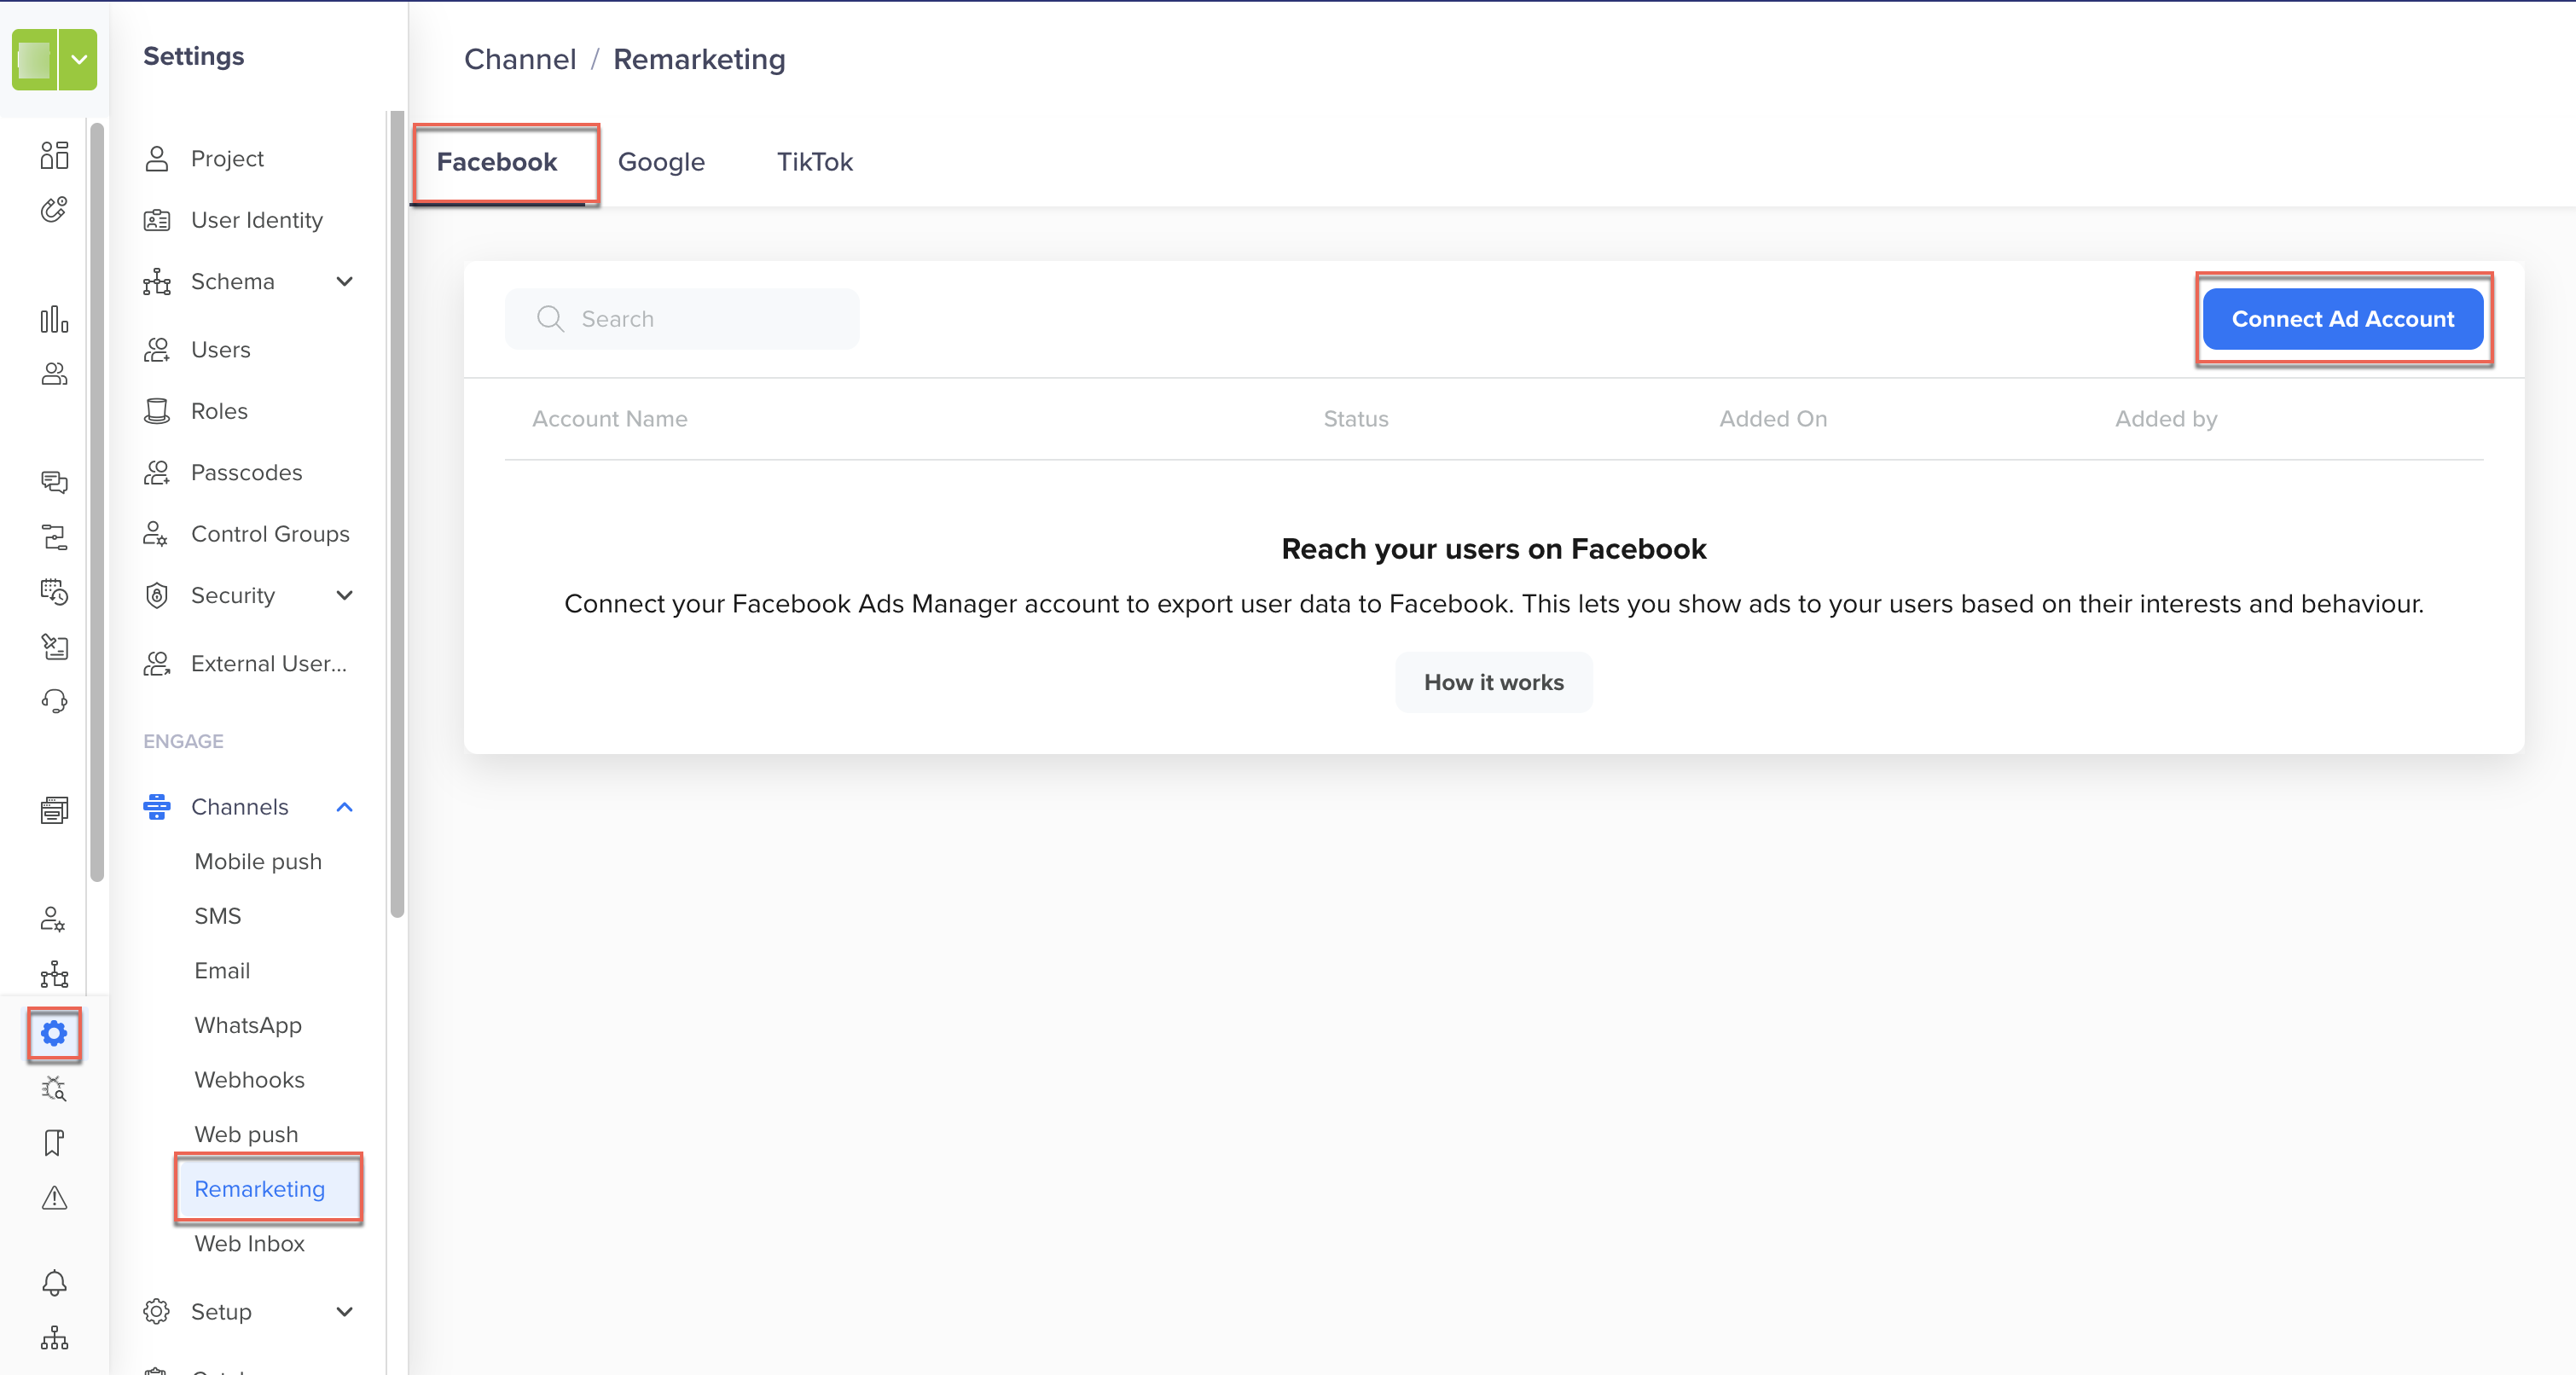Click the ID card icon next to User Identity
This screenshot has height=1375, width=2576.
pyautogui.click(x=157, y=220)
